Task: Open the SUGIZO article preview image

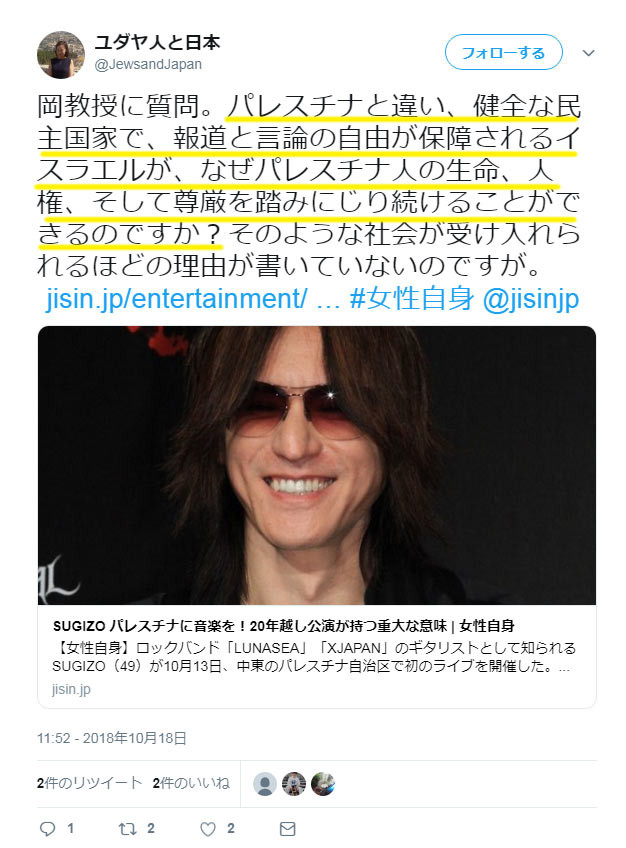Action: coord(317,465)
